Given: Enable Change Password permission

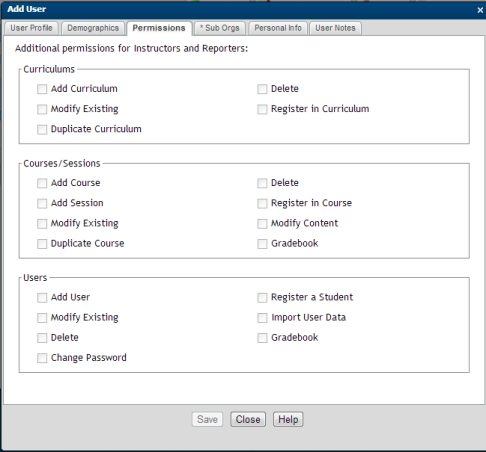Looking at the screenshot, I should click(x=42, y=358).
